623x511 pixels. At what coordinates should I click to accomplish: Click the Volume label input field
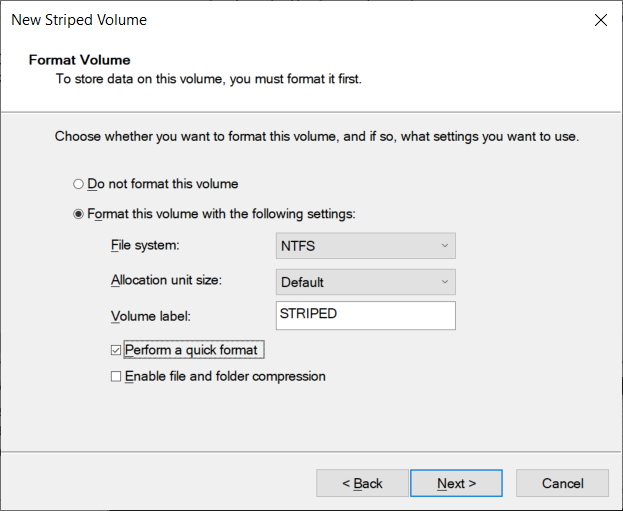click(366, 316)
